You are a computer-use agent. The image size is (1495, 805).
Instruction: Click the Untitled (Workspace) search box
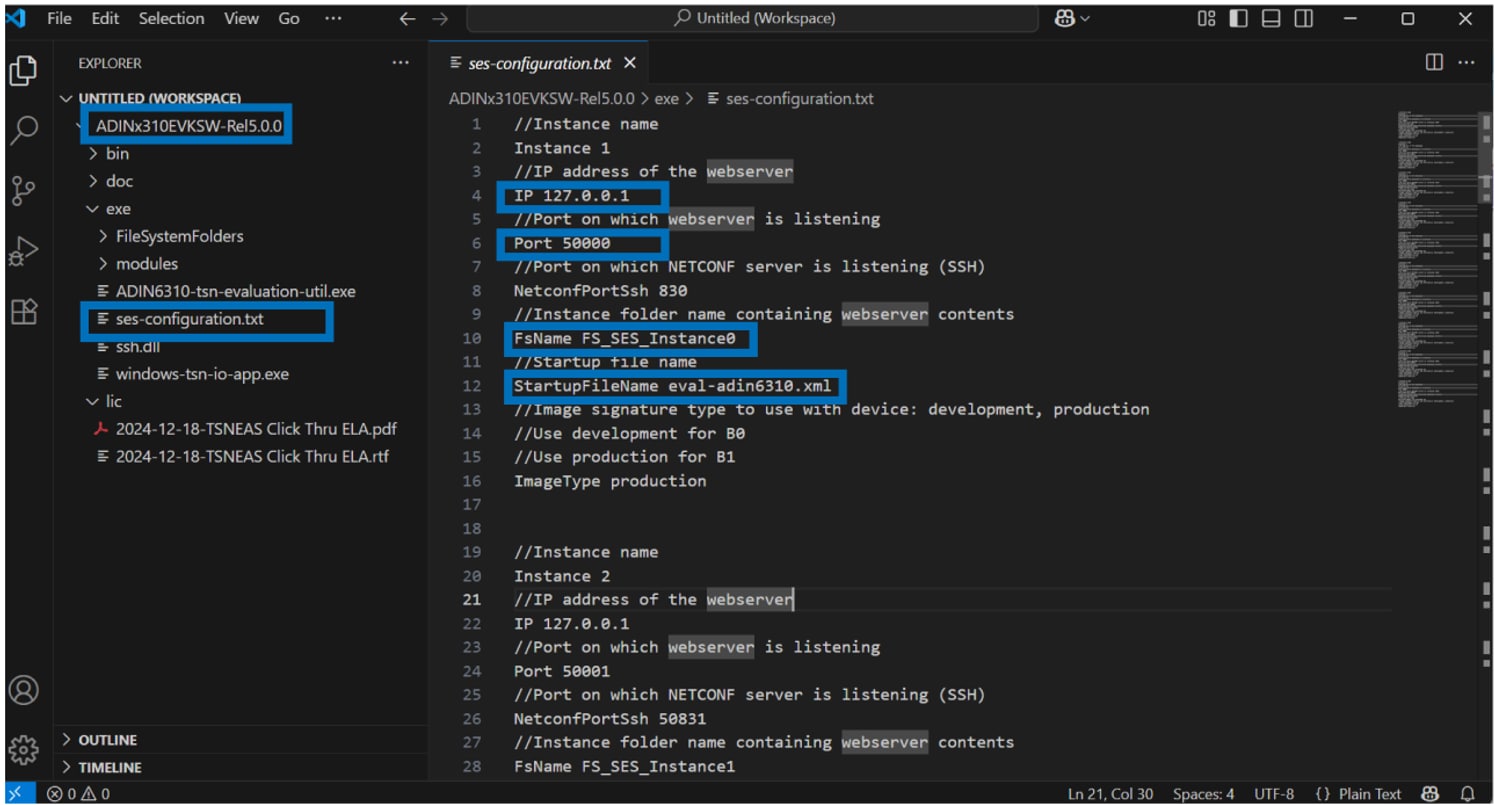pos(754,18)
